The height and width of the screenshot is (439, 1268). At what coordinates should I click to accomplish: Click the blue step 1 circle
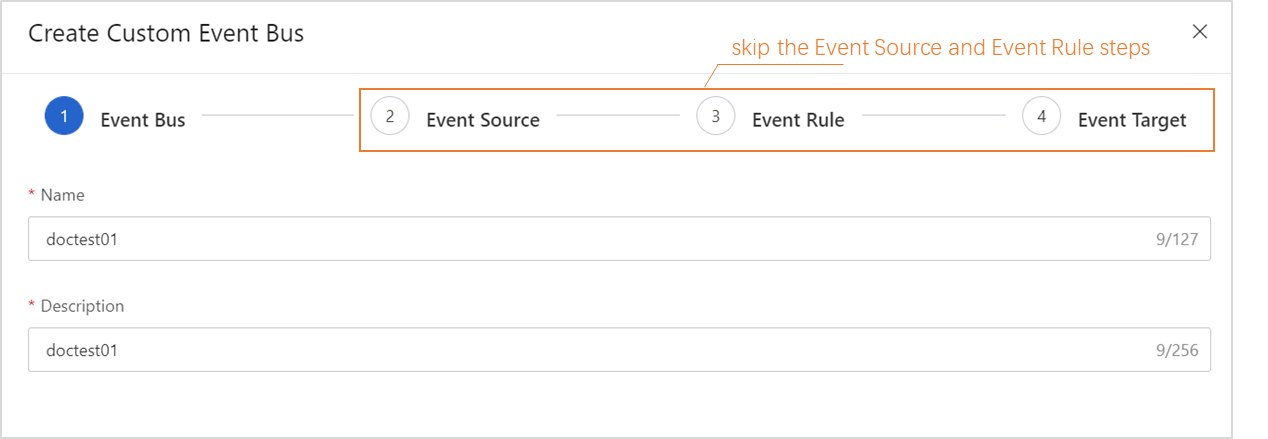[x=64, y=117]
